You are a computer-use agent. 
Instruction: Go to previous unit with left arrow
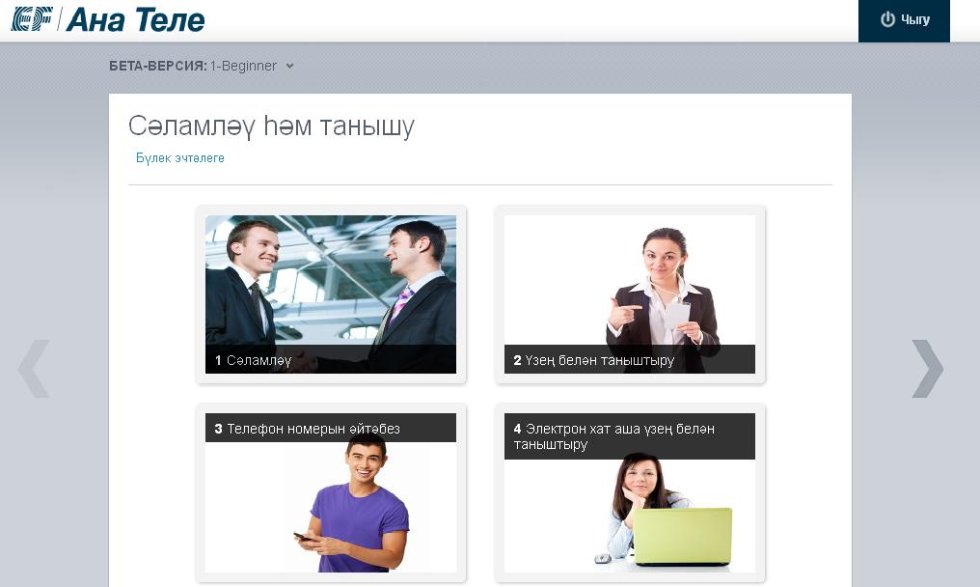click(34, 369)
